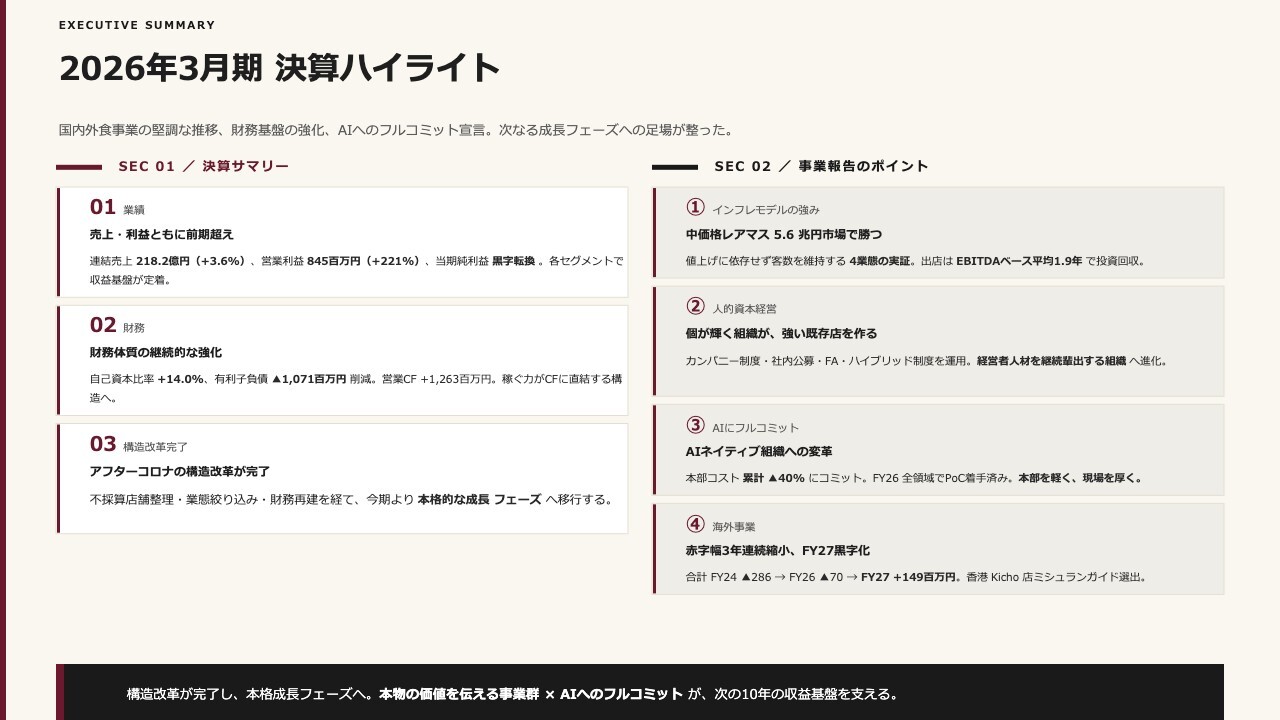Click the subtitle starting 国内外食事業の堅調な推移

(x=398, y=130)
